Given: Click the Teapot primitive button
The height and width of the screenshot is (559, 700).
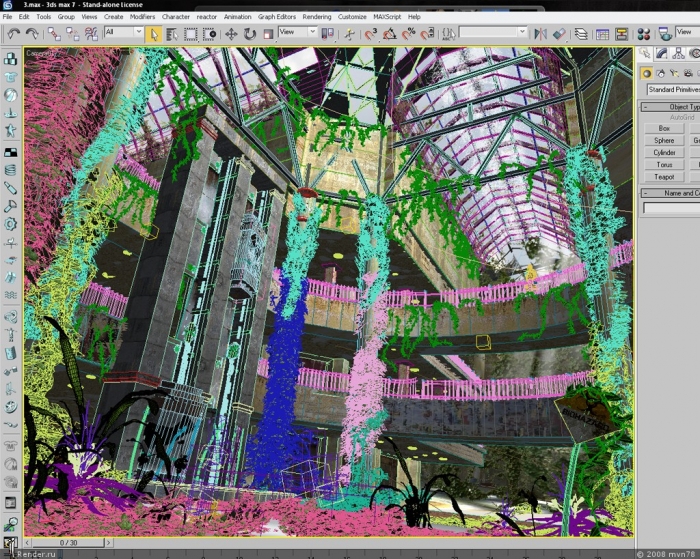Looking at the screenshot, I should click(x=664, y=177).
